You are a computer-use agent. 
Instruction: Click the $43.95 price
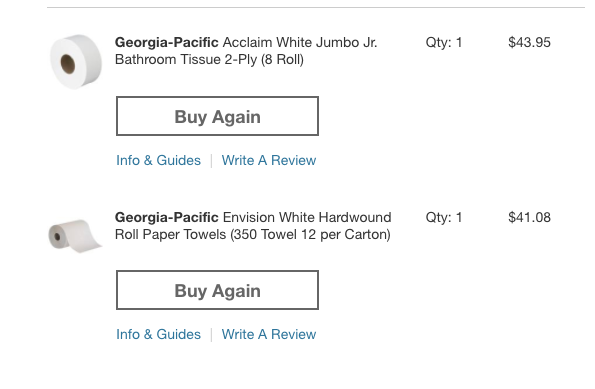(x=529, y=42)
